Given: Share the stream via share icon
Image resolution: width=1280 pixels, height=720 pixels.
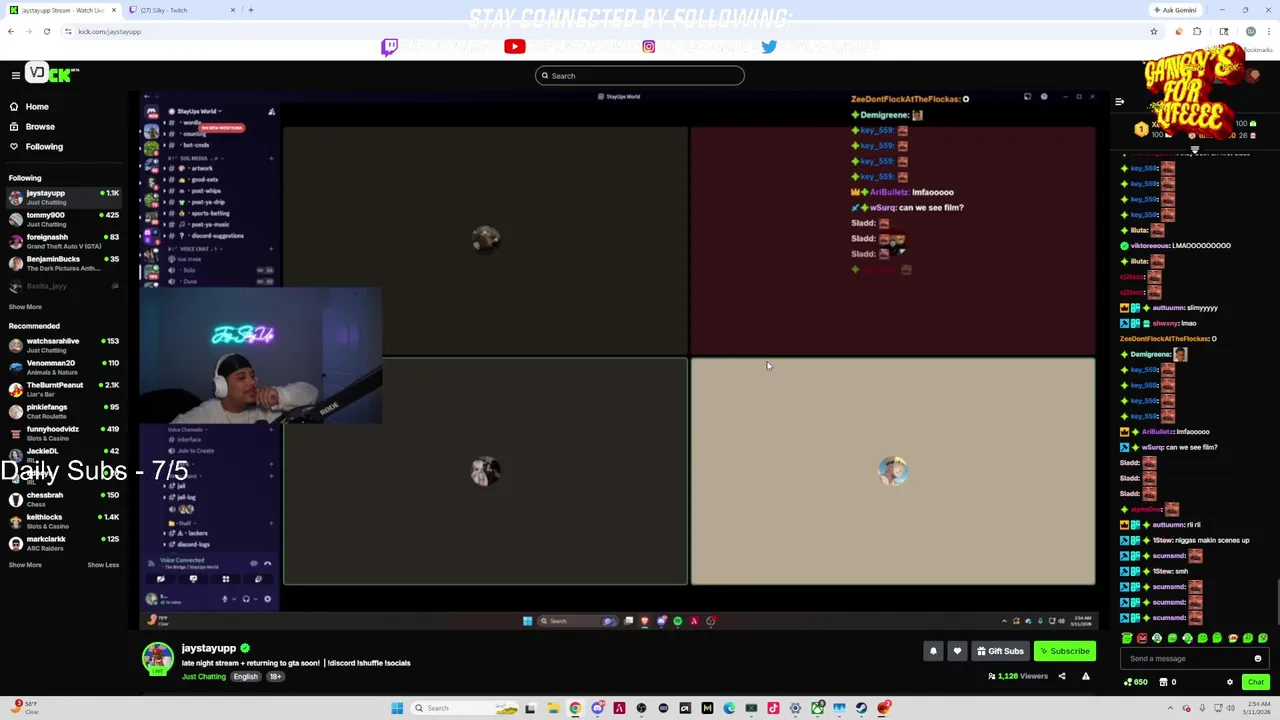Looking at the screenshot, I should [1062, 676].
